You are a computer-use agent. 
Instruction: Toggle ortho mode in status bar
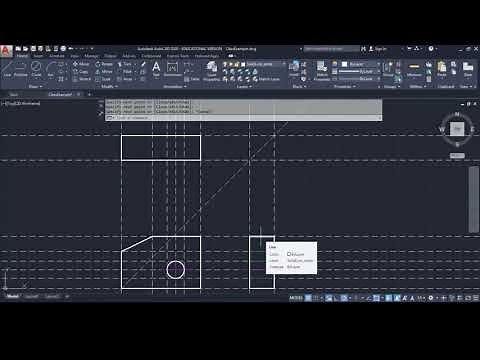tap(336, 298)
